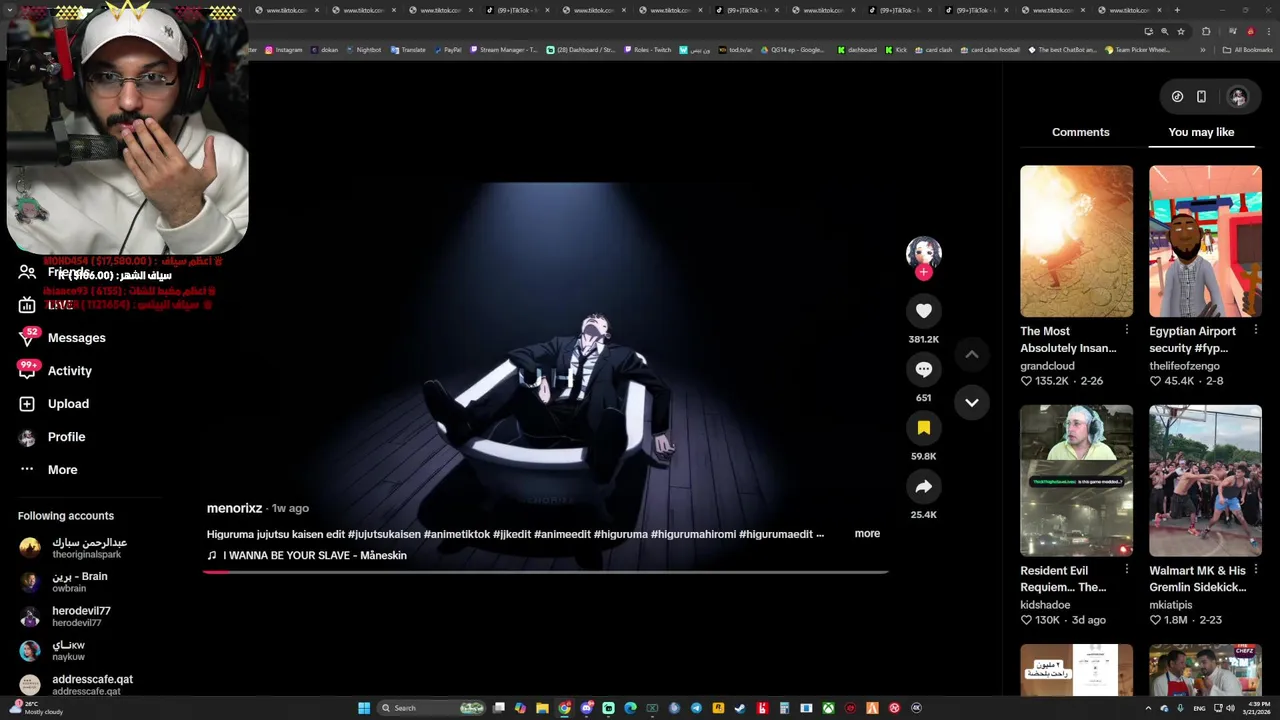Open menorixz username link
Image resolution: width=1280 pixels, height=720 pixels.
[234, 508]
